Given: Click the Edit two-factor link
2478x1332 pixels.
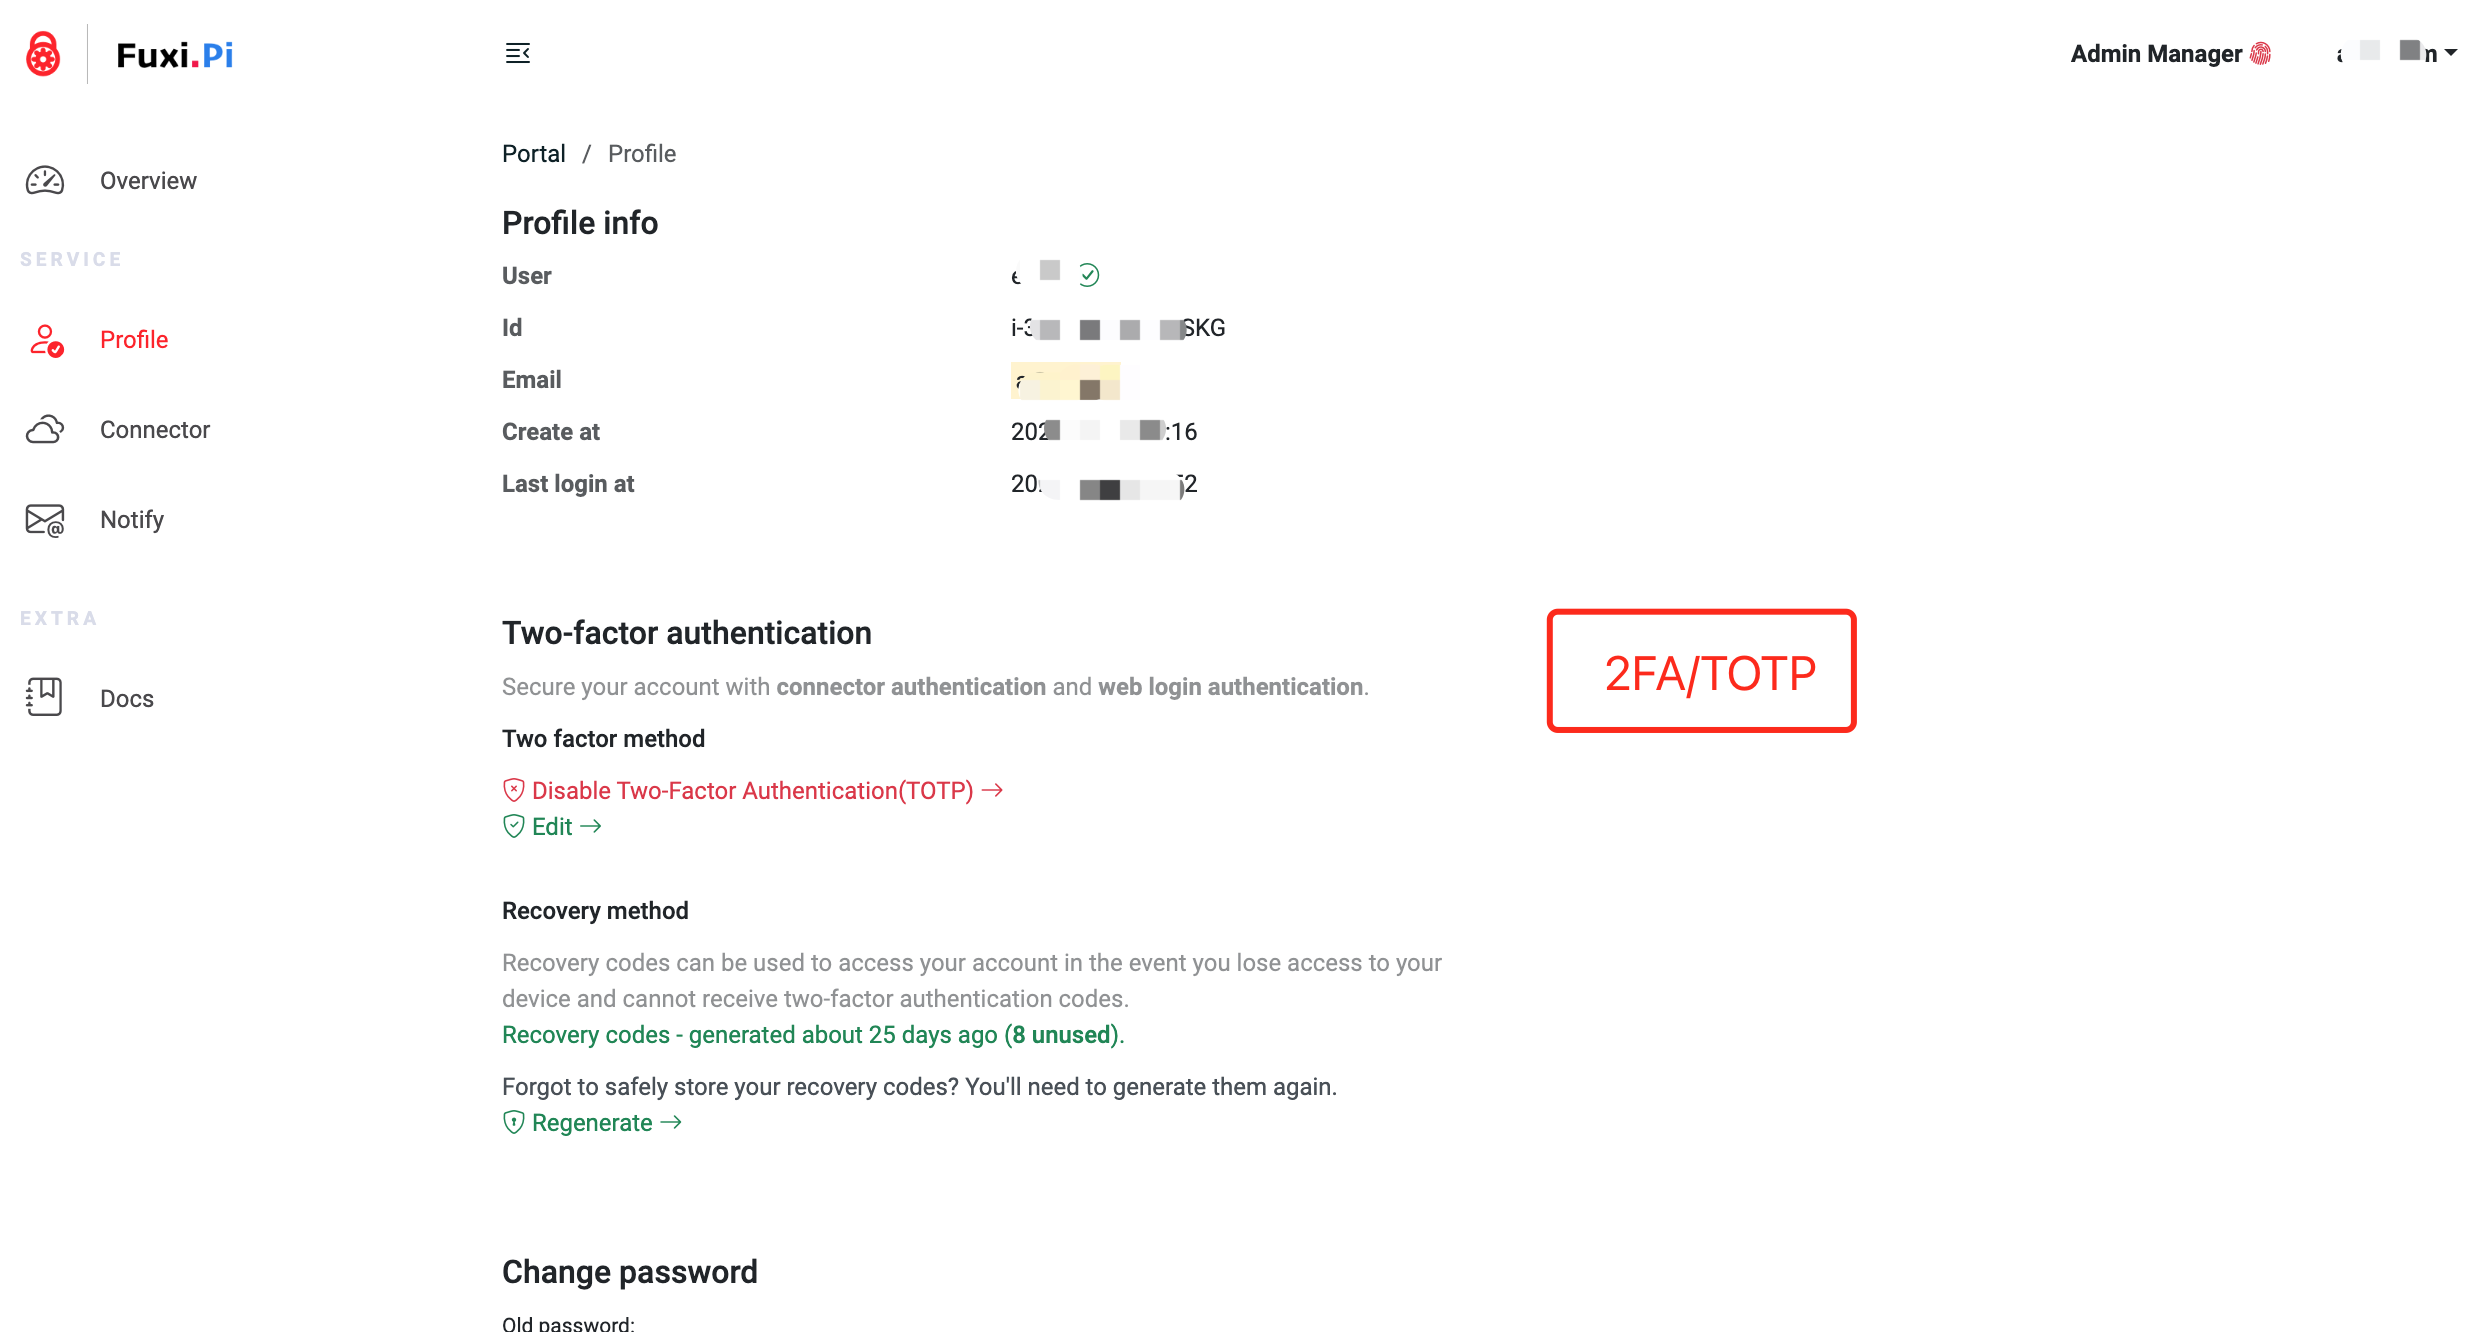Looking at the screenshot, I should 552,827.
